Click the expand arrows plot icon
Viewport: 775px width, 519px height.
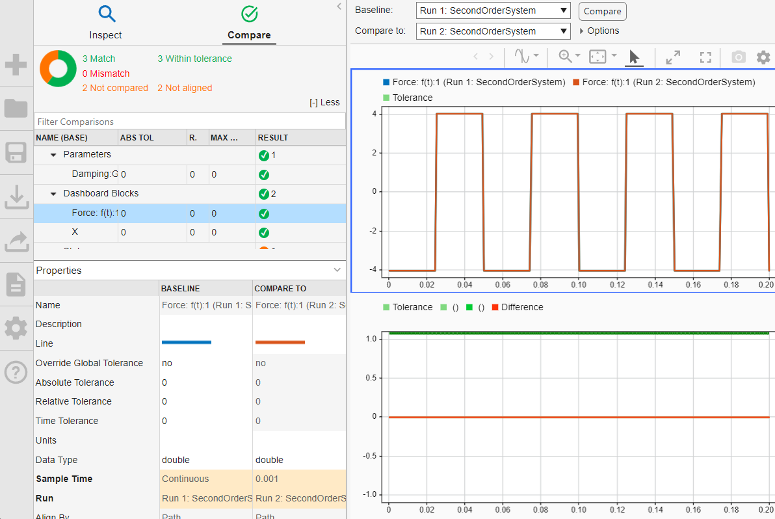coord(672,57)
